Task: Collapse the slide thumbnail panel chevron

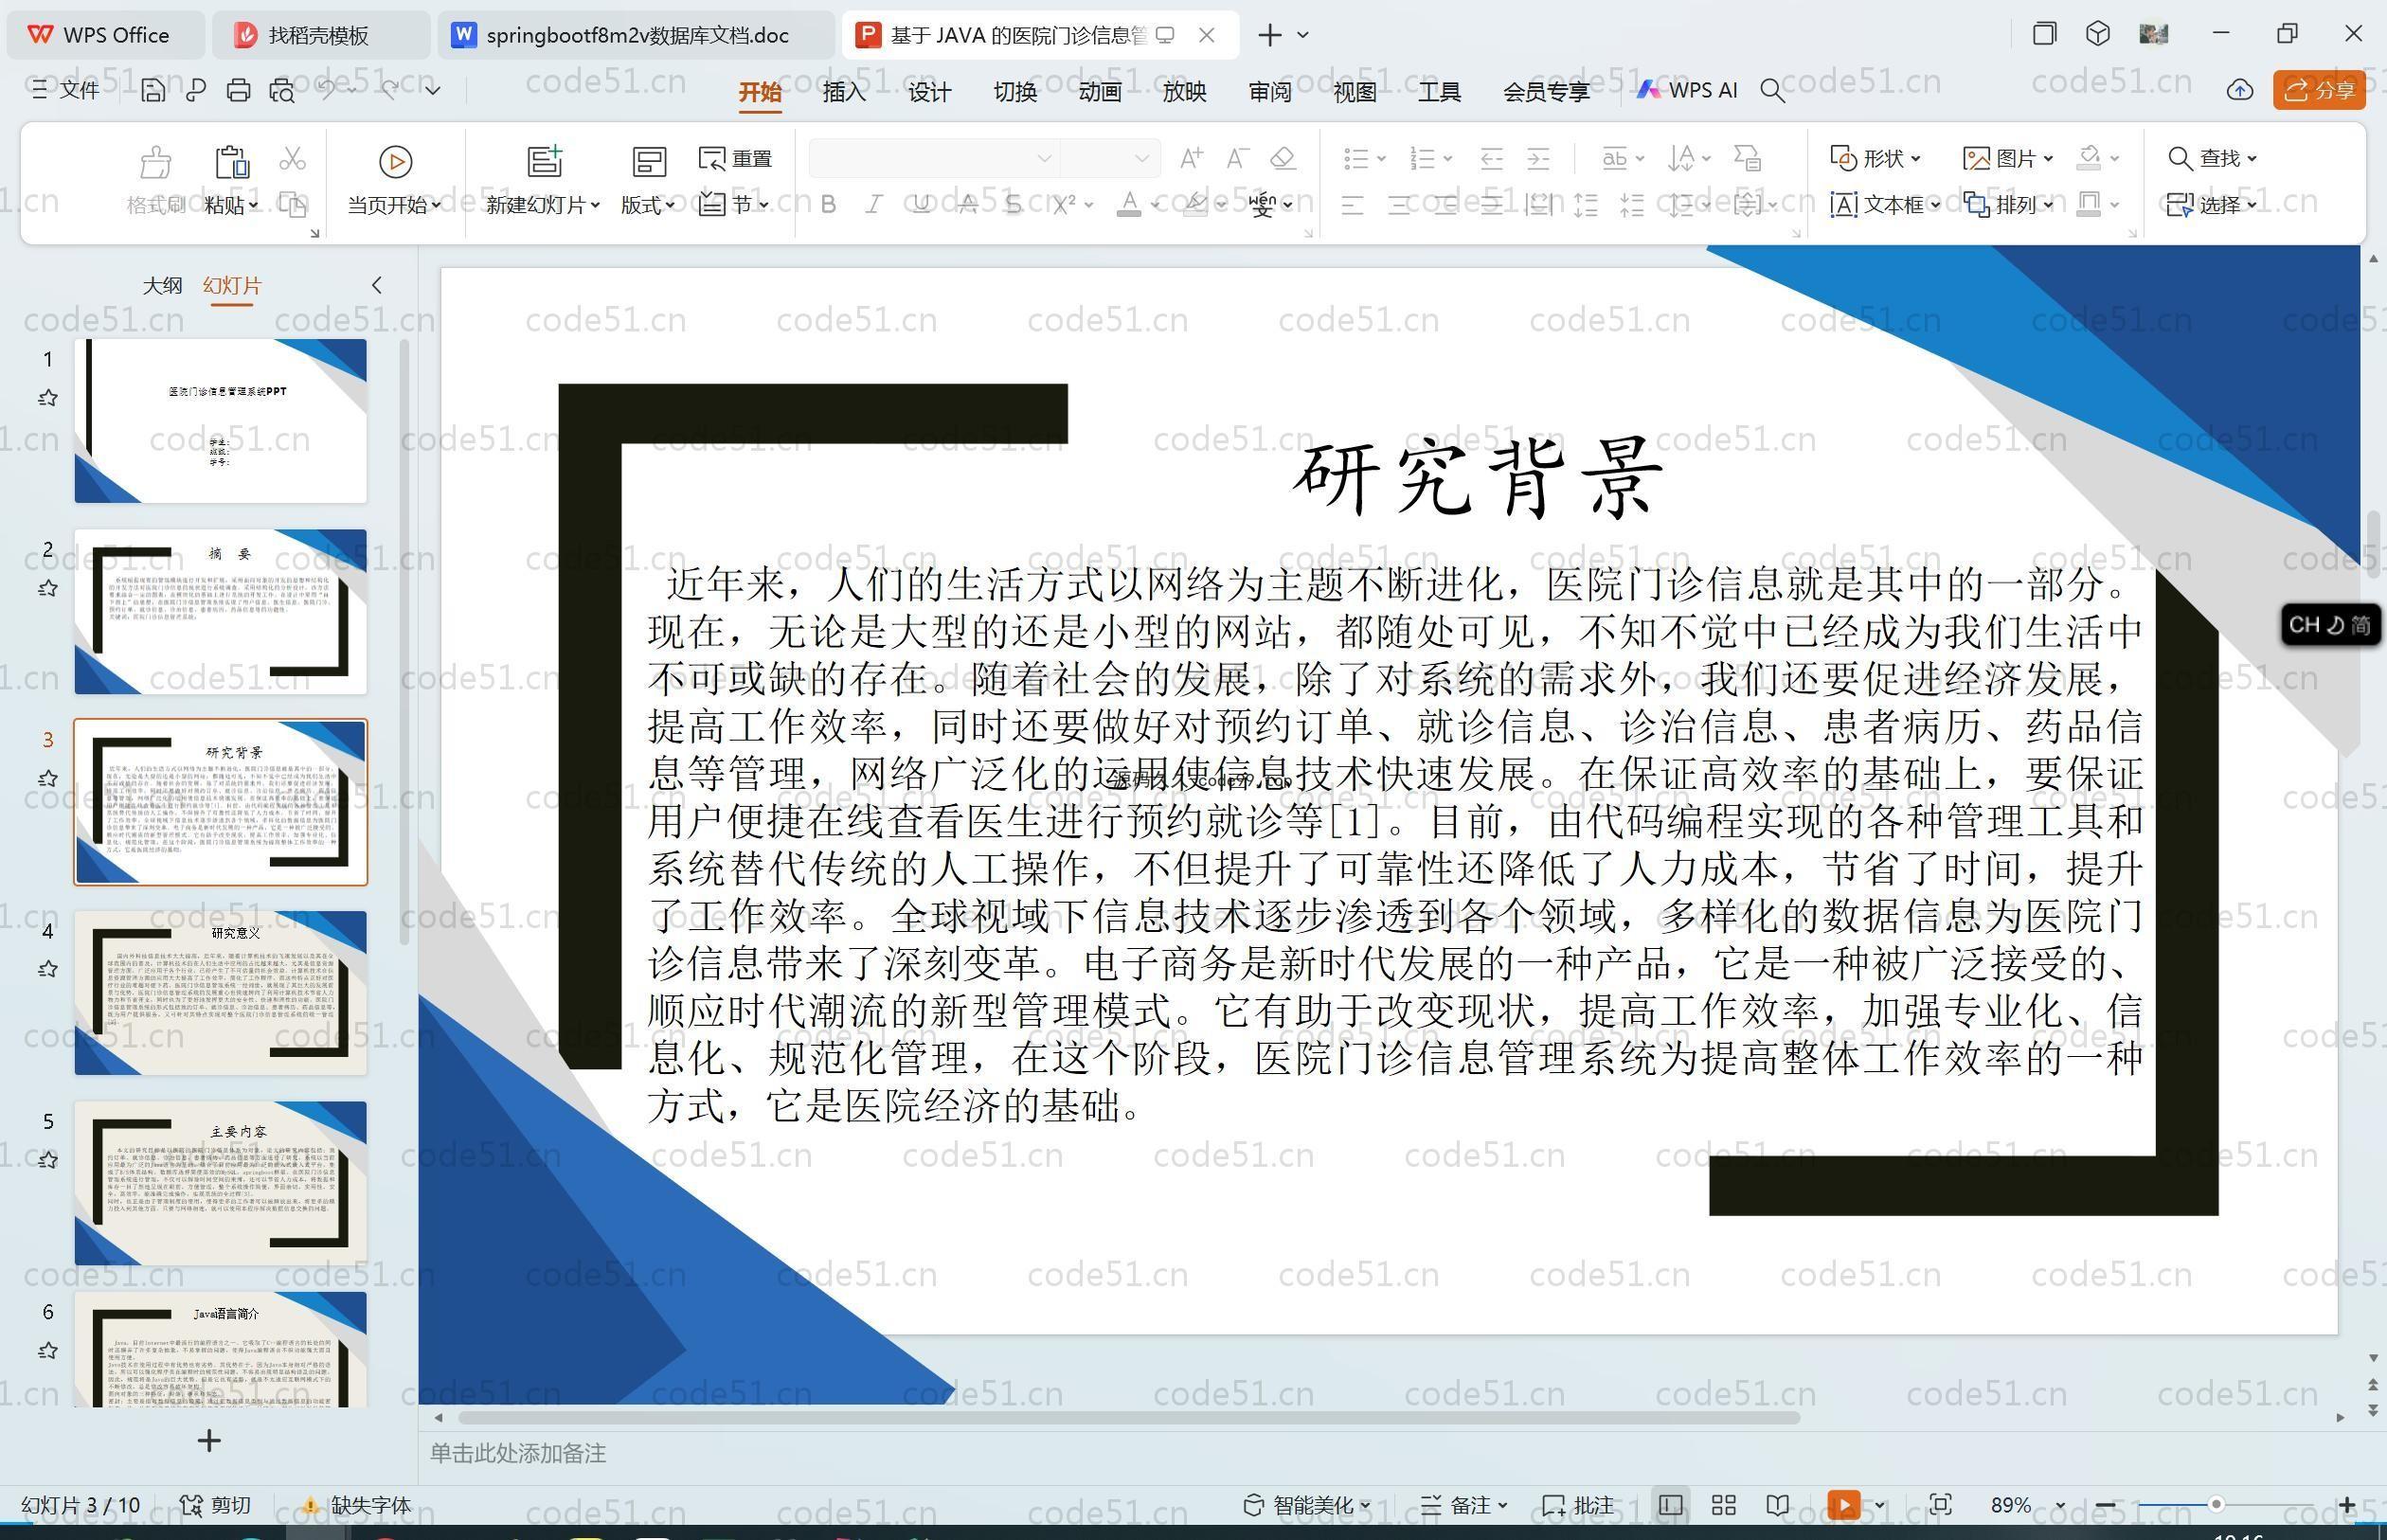Action: [377, 285]
